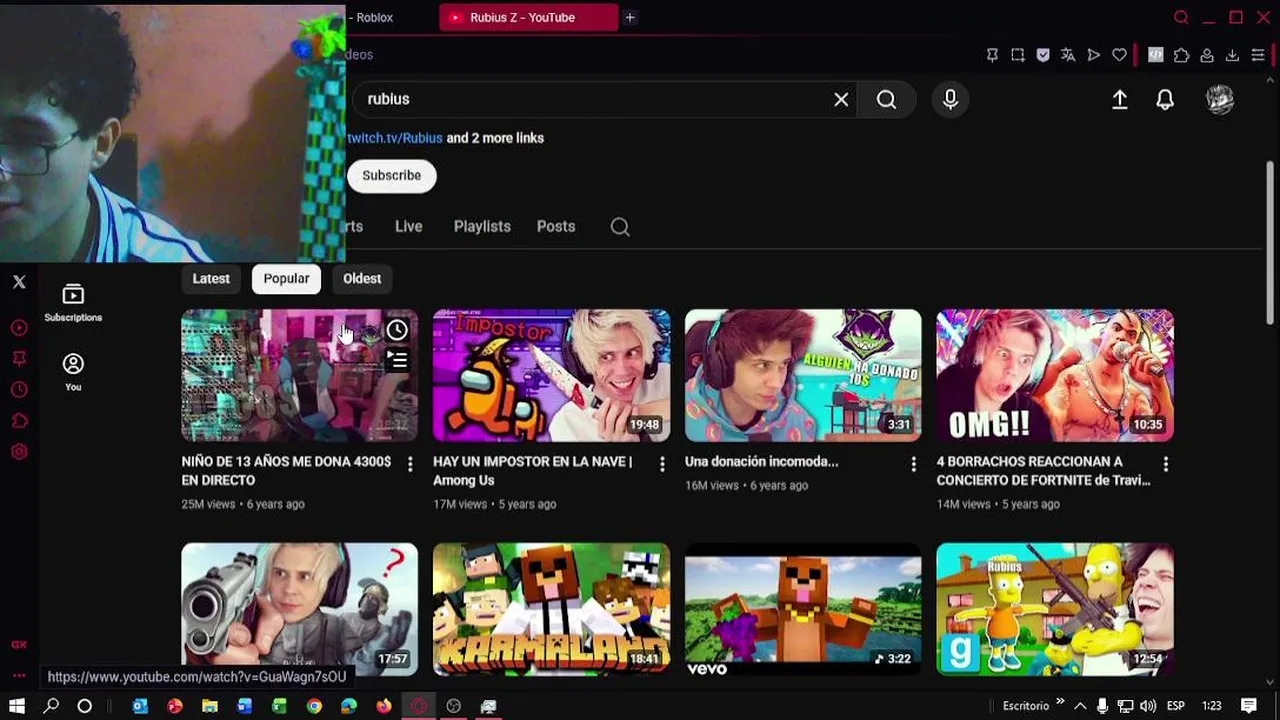Launch Firefox from the taskbar
This screenshot has height=720, width=1280.
(384, 706)
